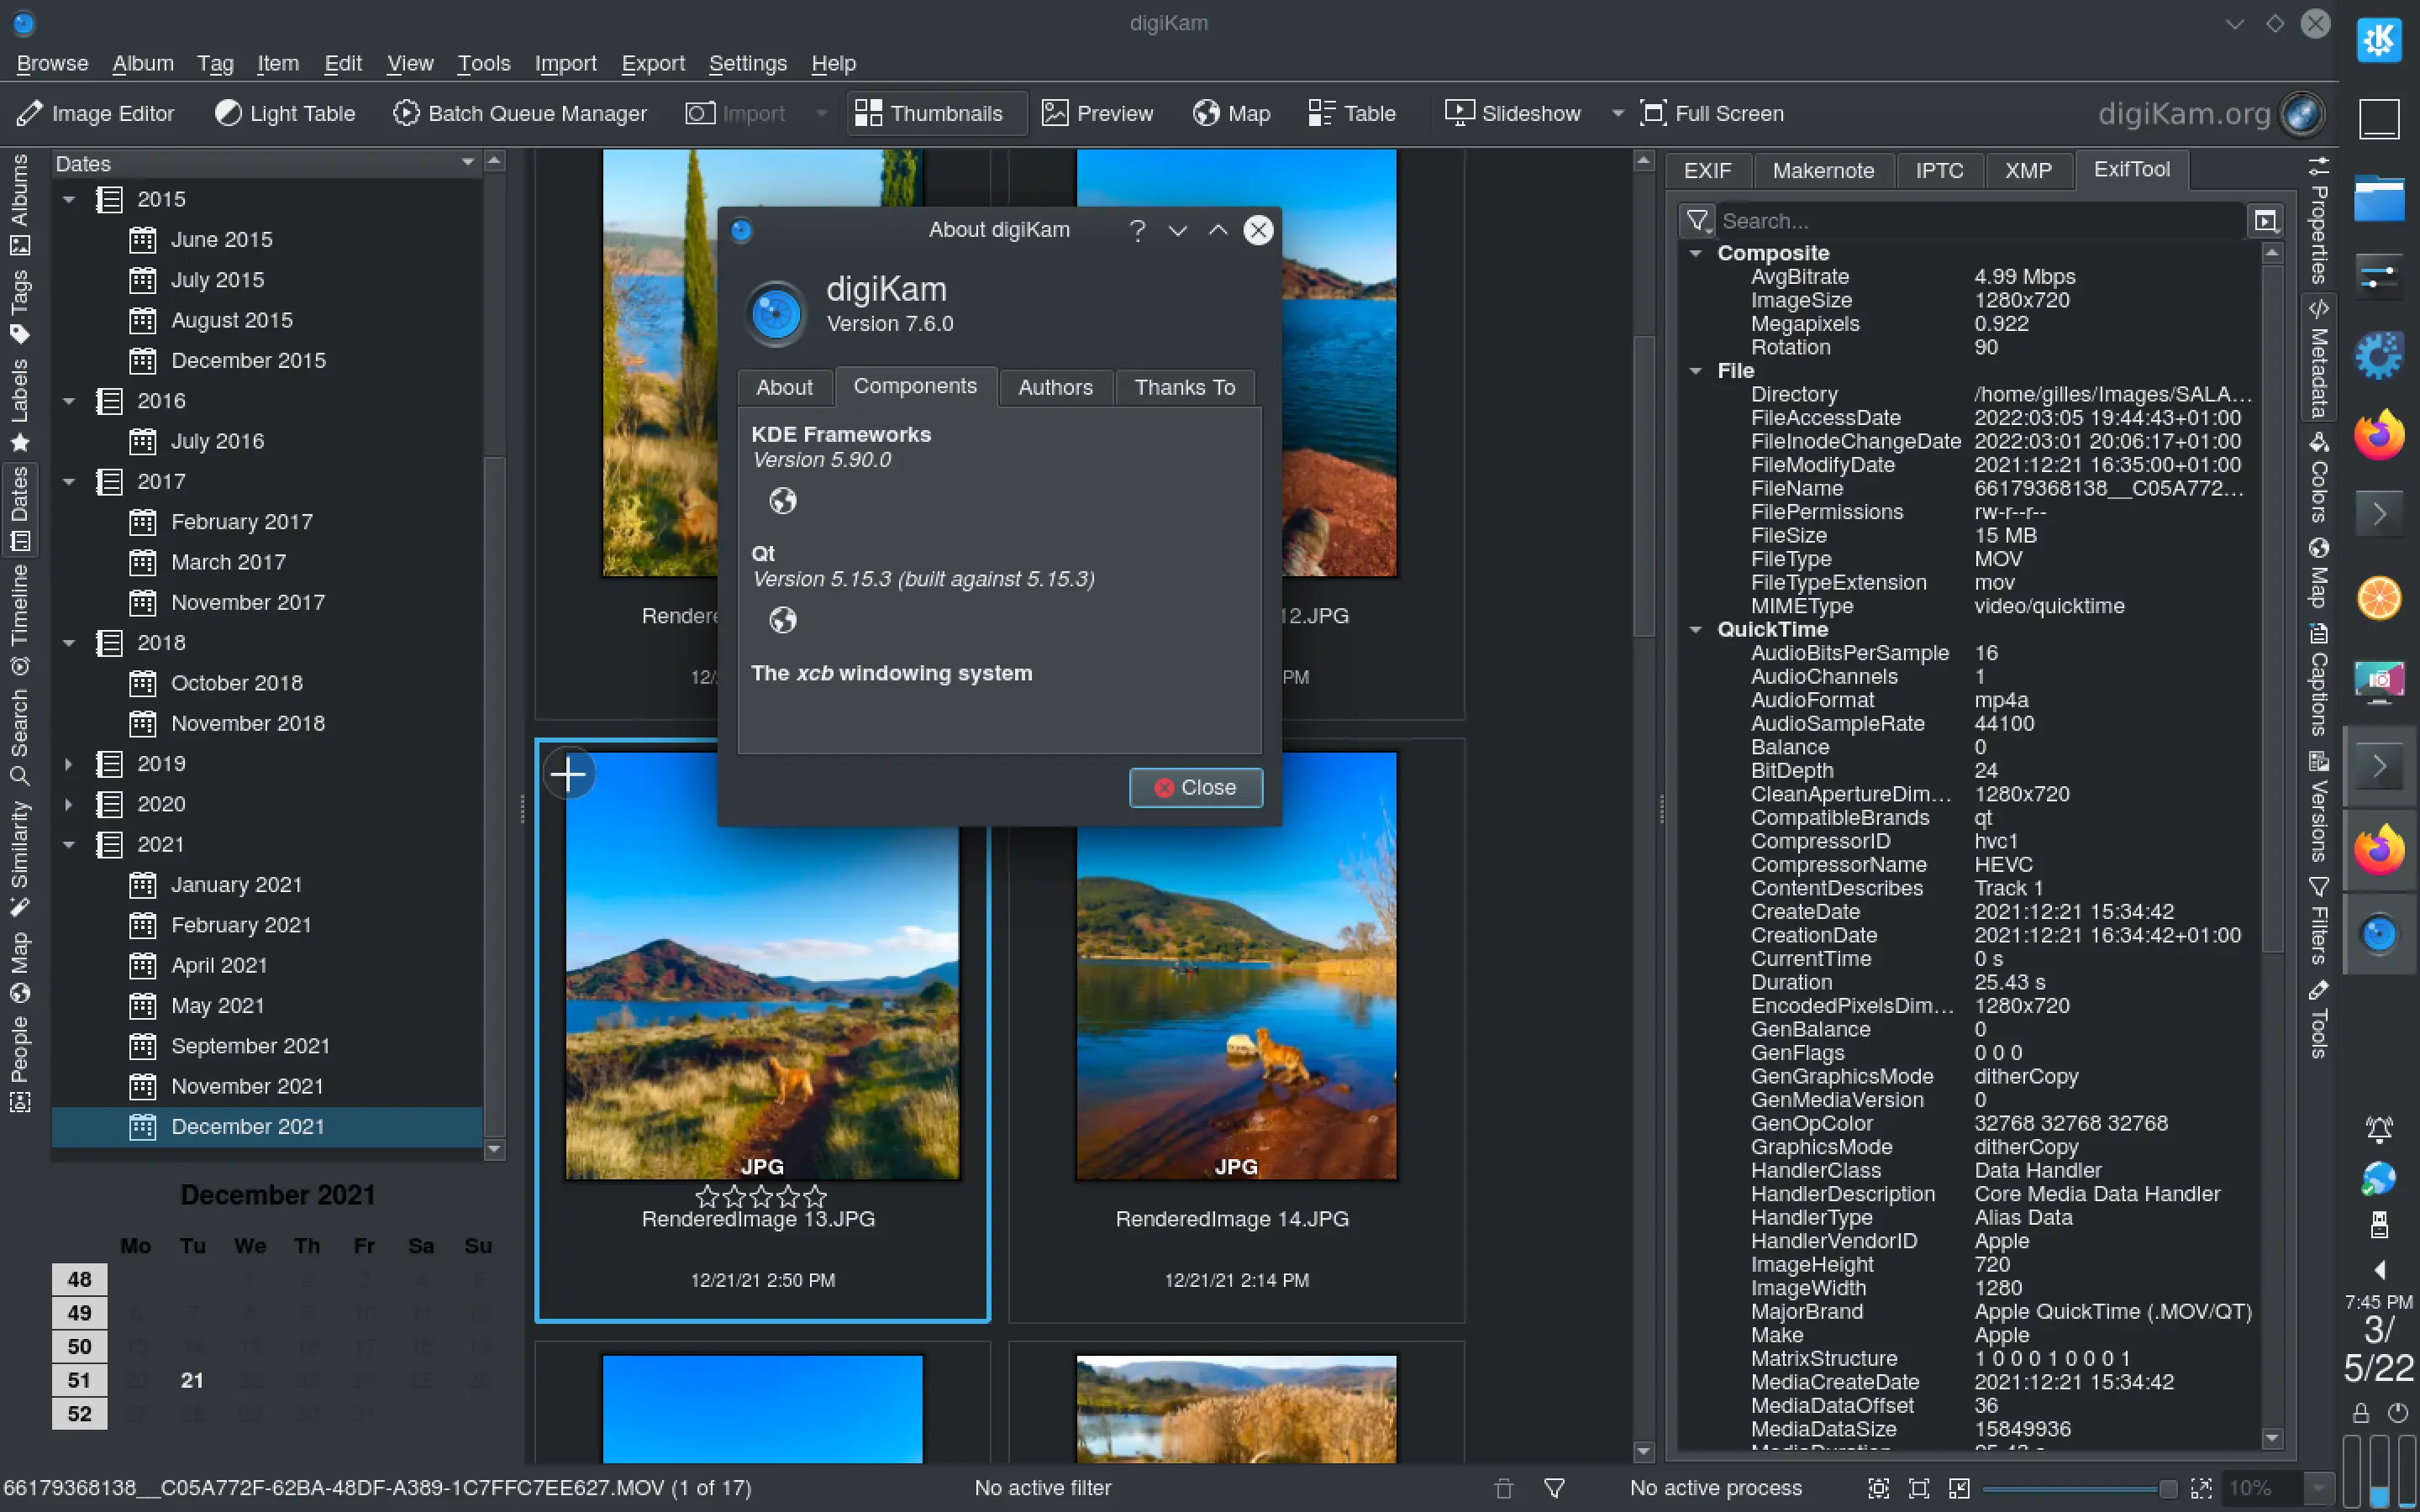The height and width of the screenshot is (1512, 2420).
Task: Collapse the QuickTime metadata section
Action: point(1696,629)
